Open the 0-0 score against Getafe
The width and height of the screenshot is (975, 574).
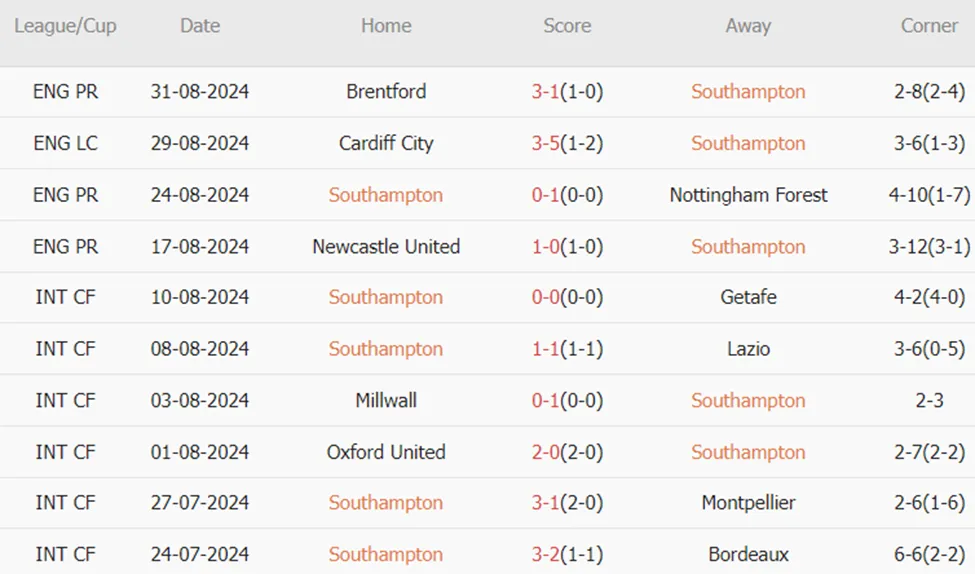546,297
